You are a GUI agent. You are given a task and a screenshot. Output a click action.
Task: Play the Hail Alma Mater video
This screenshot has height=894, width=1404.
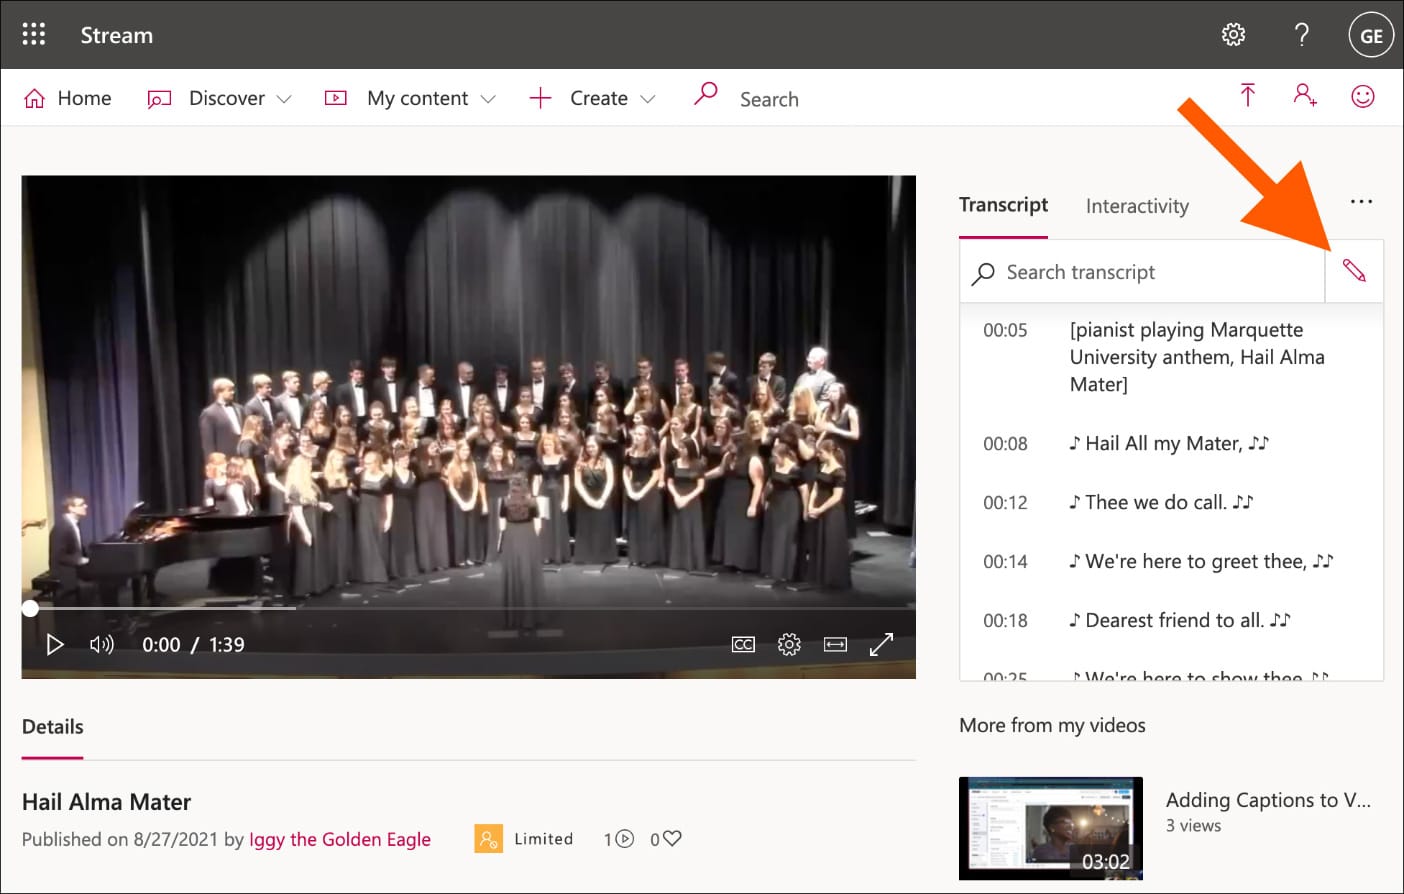coord(55,645)
